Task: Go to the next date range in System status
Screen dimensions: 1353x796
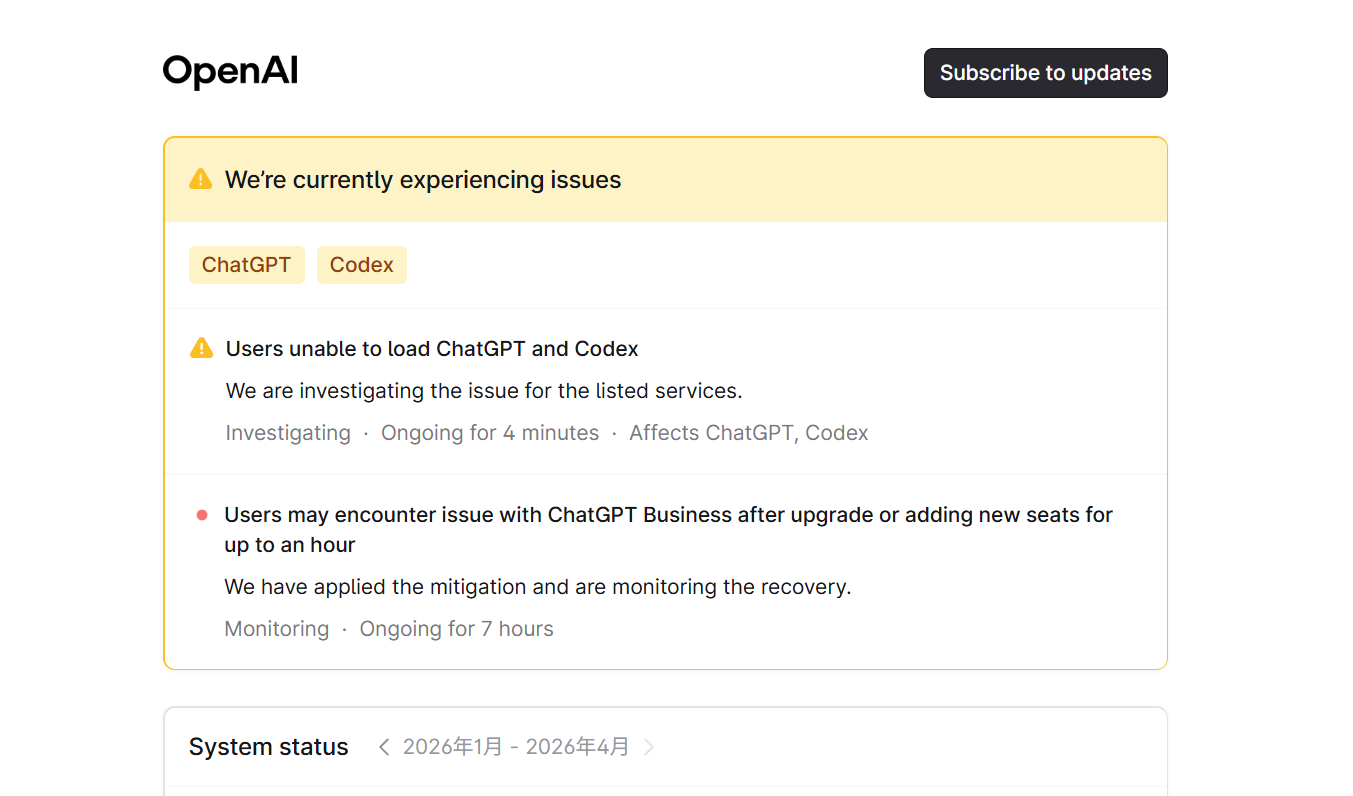Action: (649, 747)
